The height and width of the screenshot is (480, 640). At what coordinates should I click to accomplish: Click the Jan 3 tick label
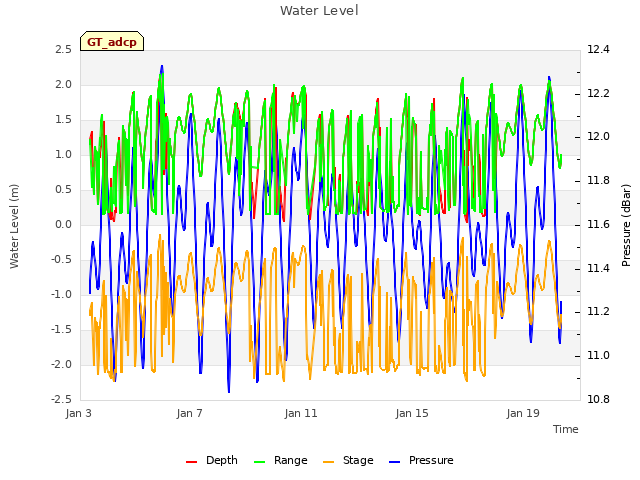click(79, 413)
